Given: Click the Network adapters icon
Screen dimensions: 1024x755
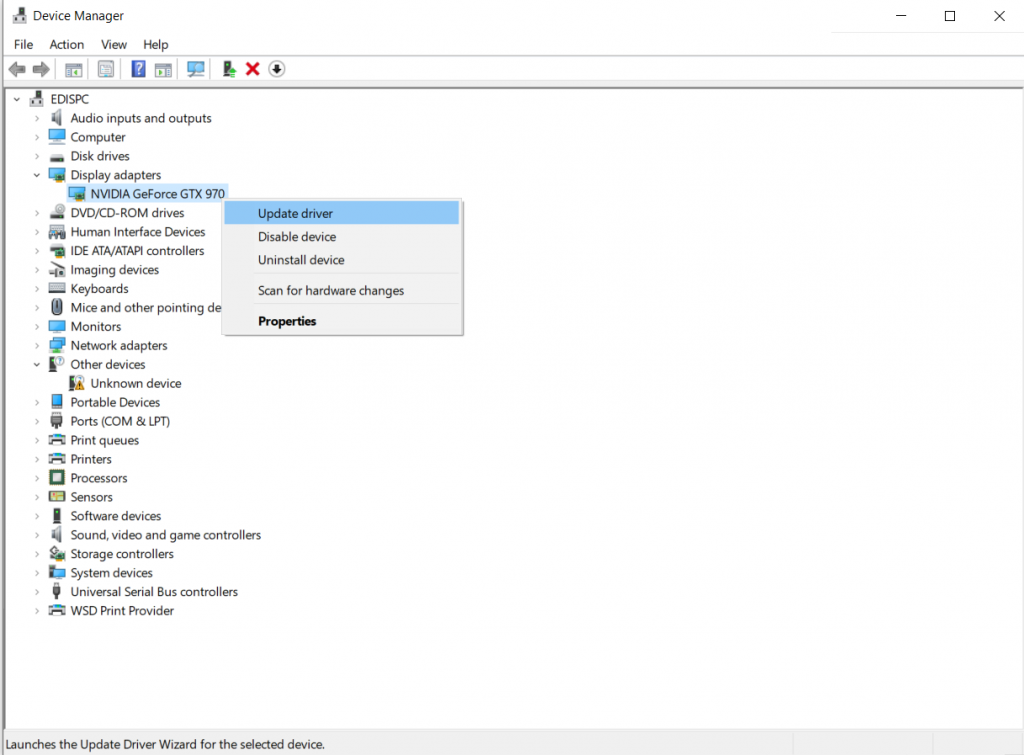Looking at the screenshot, I should 57,345.
